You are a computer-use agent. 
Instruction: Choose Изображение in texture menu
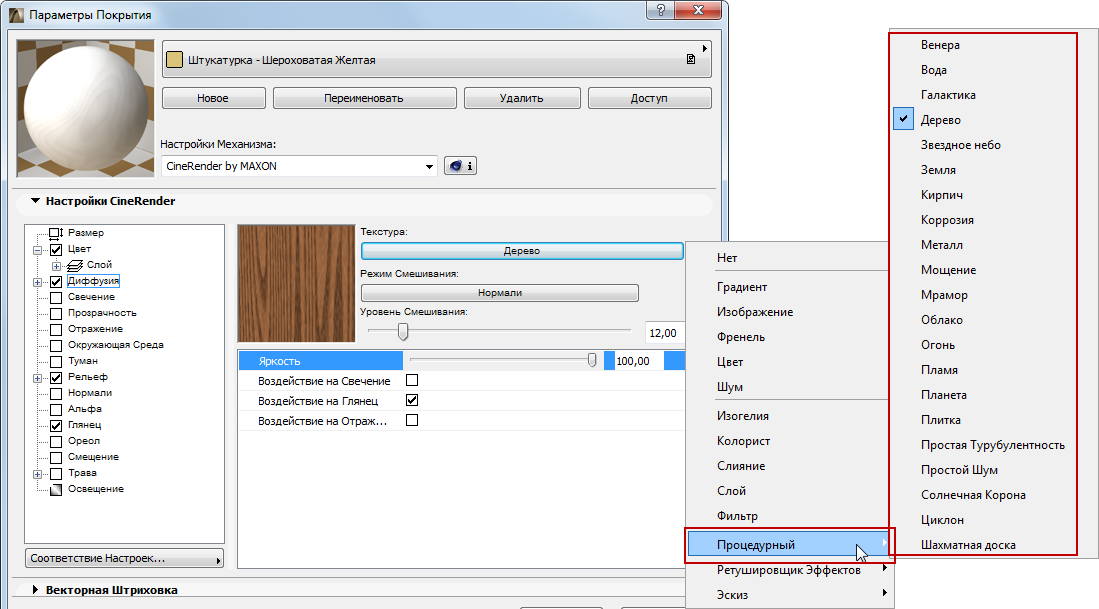pos(755,312)
